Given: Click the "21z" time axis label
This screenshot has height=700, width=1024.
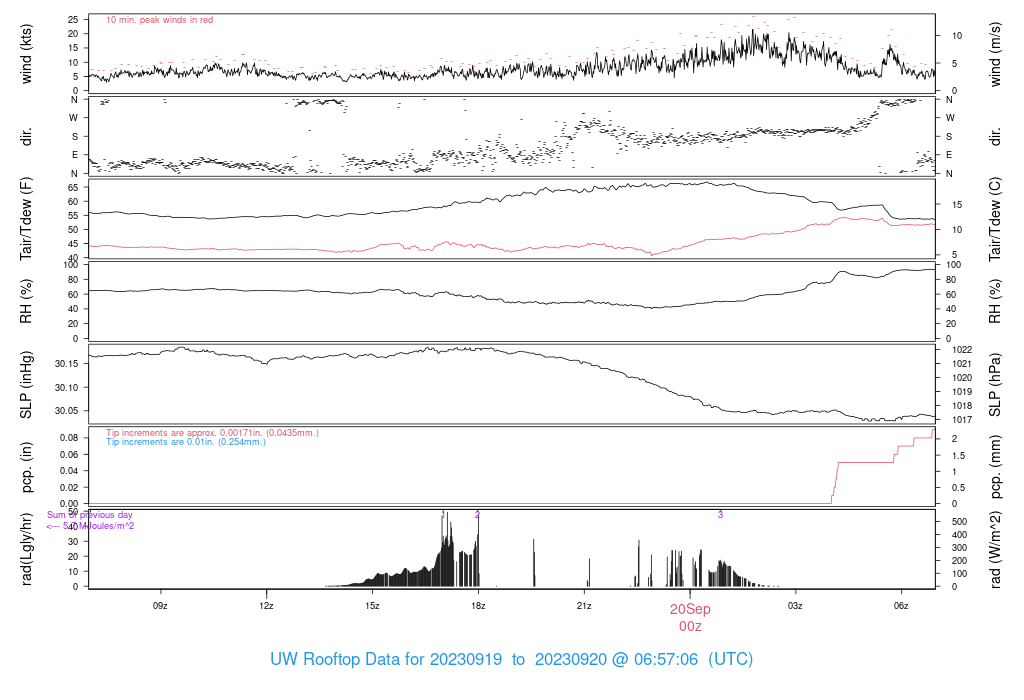Looking at the screenshot, I should [x=584, y=605].
